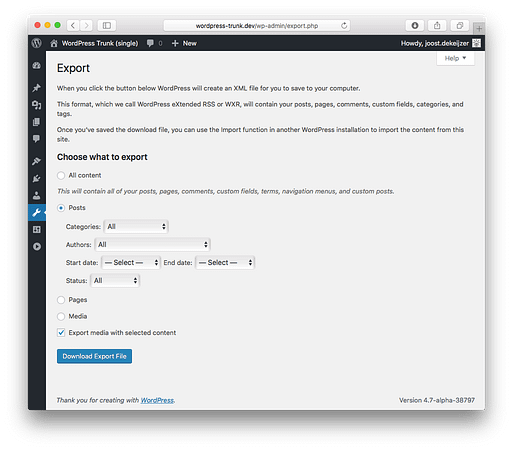
Task: Click the Choose what to export heading
Action: [102, 157]
